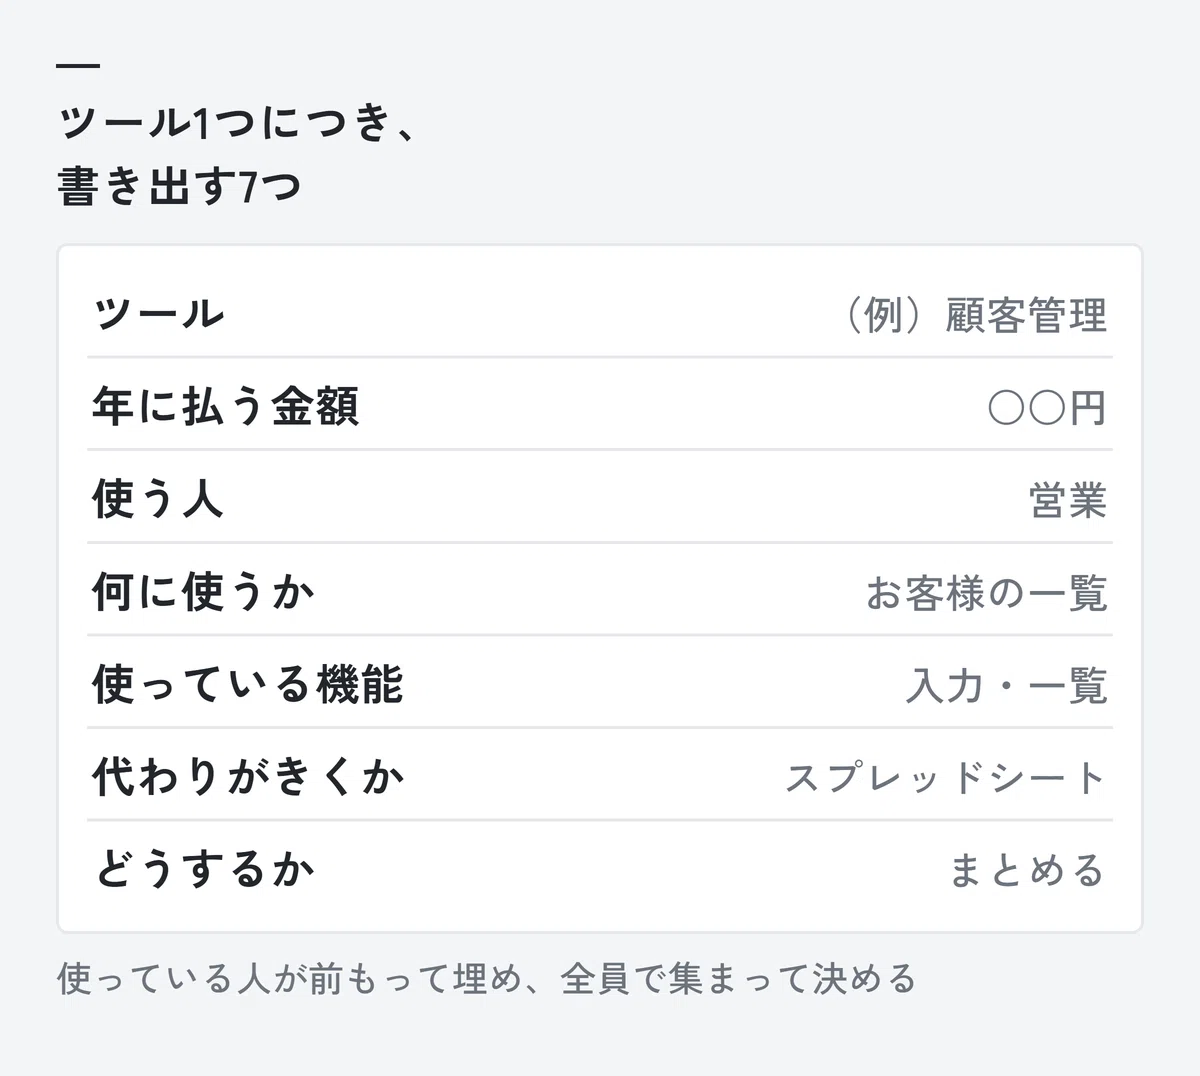
Task: Select the 使う人 row label
Action: (x=158, y=498)
